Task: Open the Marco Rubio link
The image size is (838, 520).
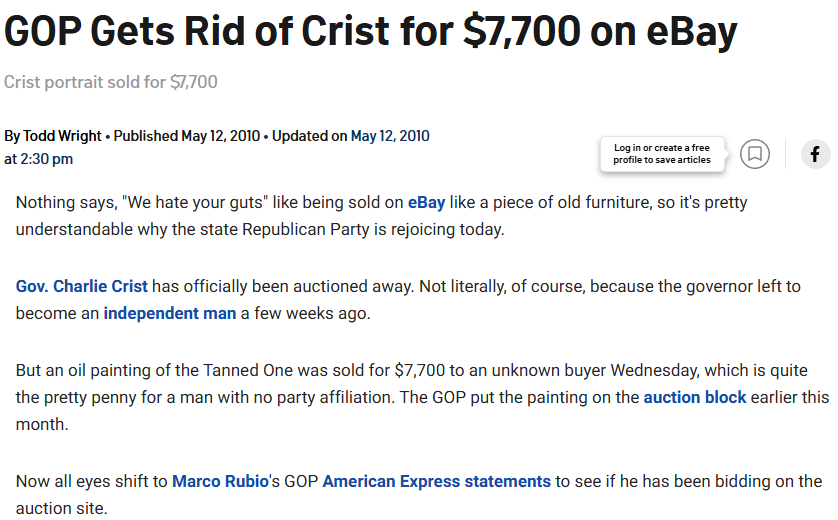Action: click(x=220, y=482)
